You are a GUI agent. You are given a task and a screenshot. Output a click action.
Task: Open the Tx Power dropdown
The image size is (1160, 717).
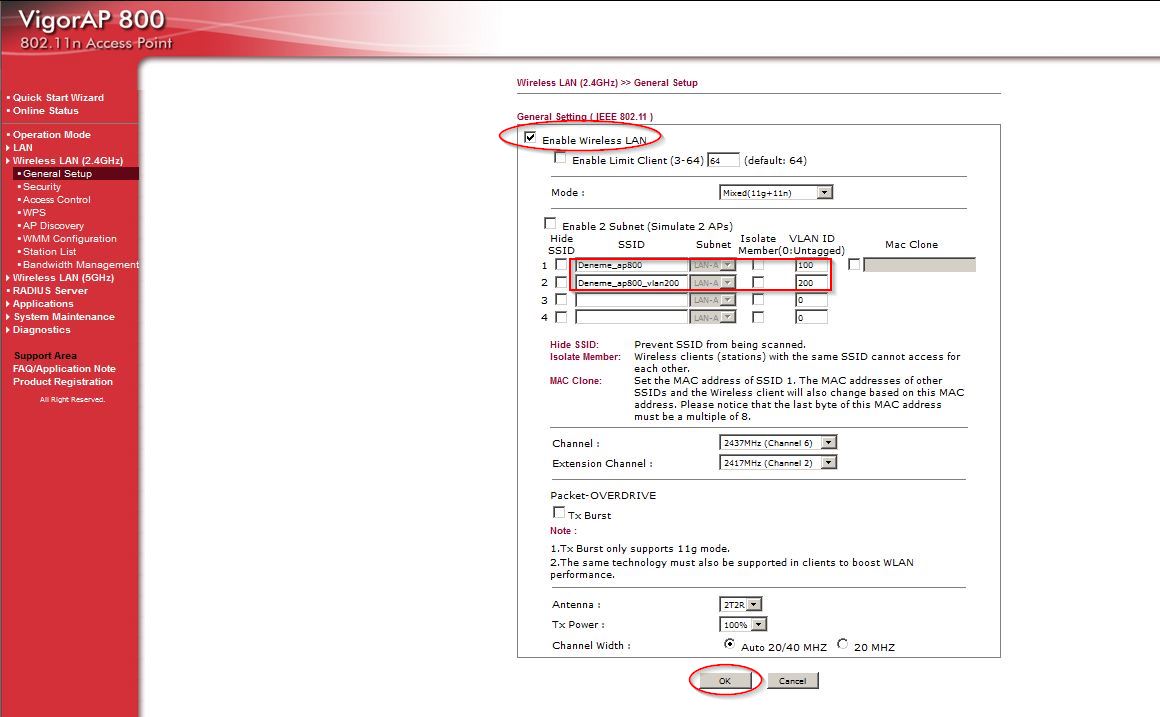pyautogui.click(x=744, y=625)
